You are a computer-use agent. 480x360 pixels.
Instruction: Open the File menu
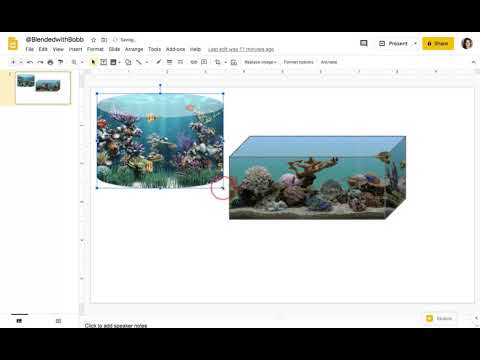click(x=30, y=49)
